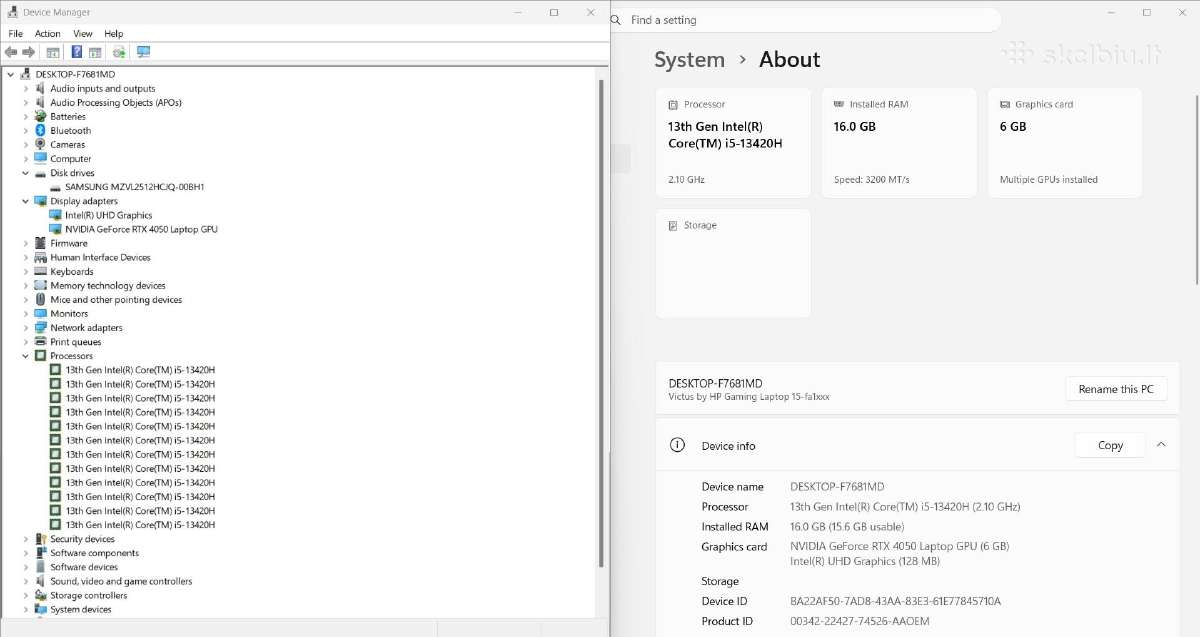Click the Rename this PC button
Viewport: 1200px width, 637px height.
(1116, 389)
